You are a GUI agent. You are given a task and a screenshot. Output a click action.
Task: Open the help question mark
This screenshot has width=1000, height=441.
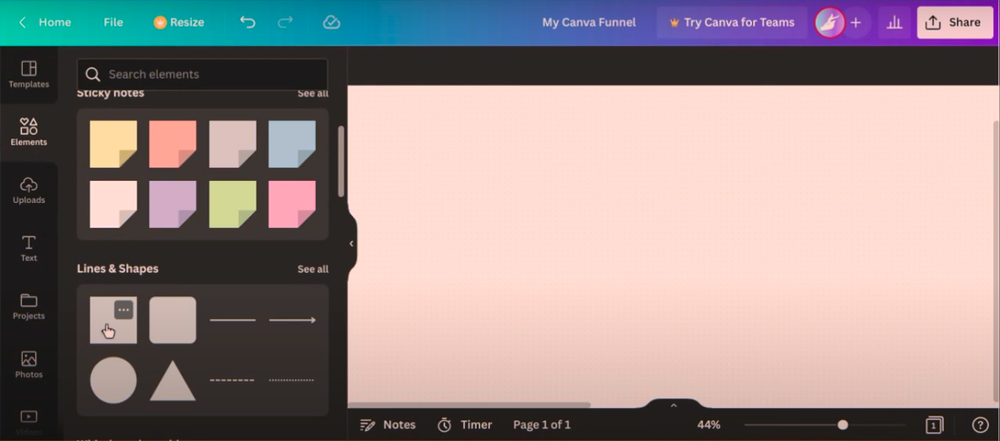click(980, 425)
